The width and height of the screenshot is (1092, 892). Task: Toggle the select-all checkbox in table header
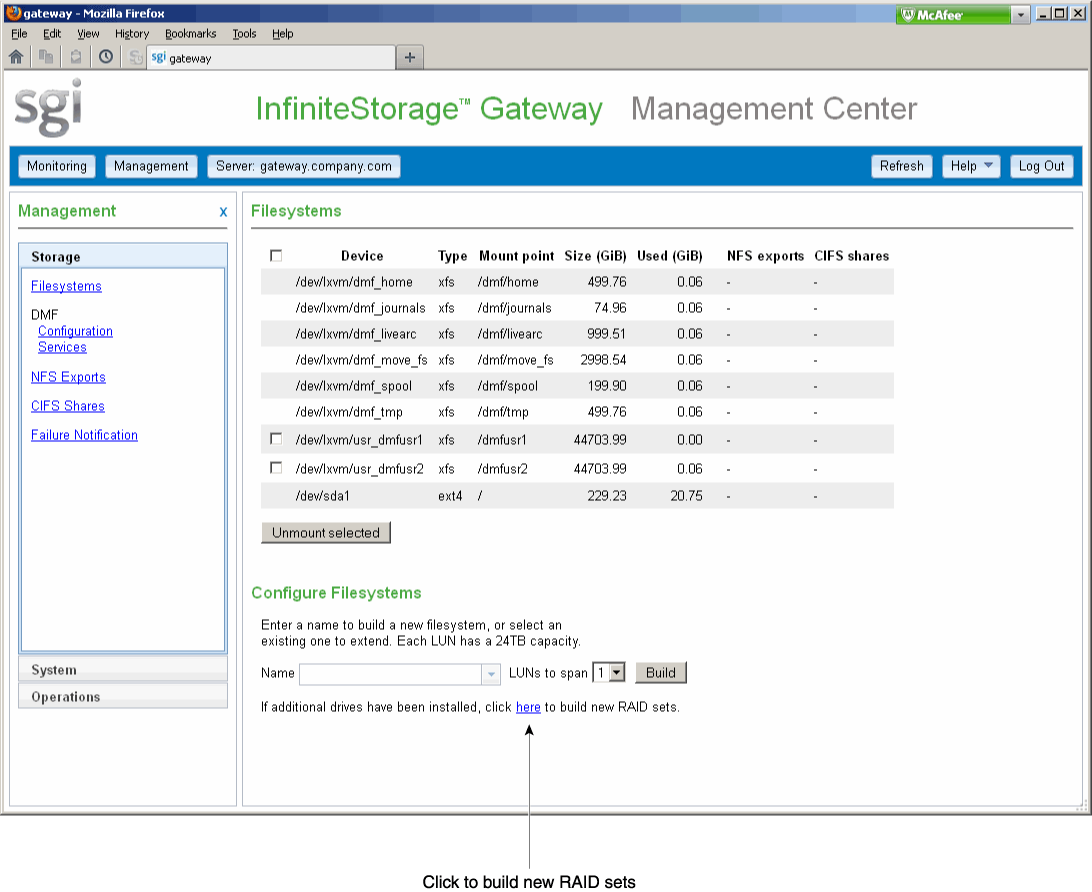(276, 256)
